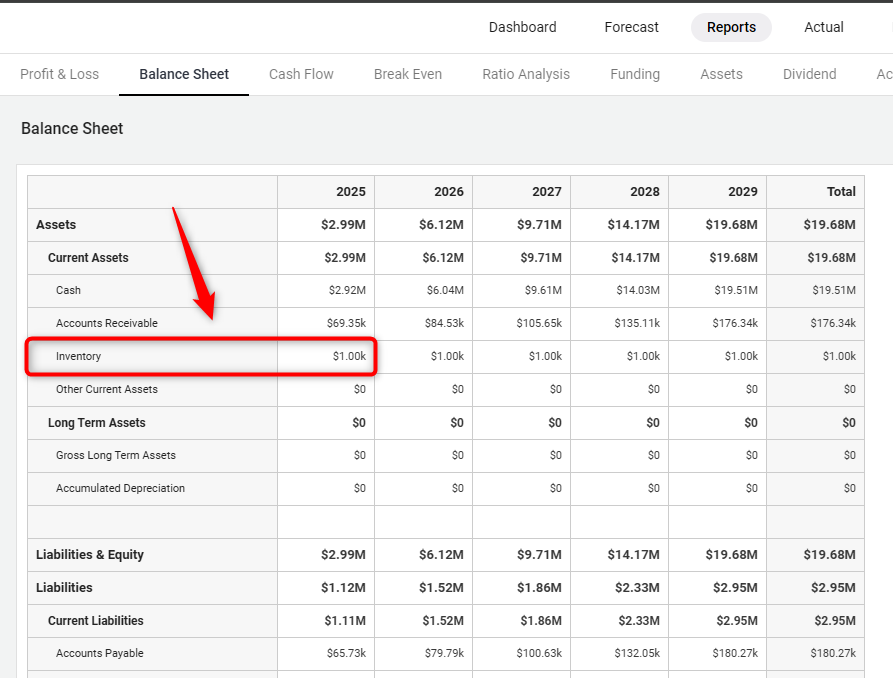The image size is (893, 678).
Task: Select the Liabilities row label
Action: tap(64, 587)
